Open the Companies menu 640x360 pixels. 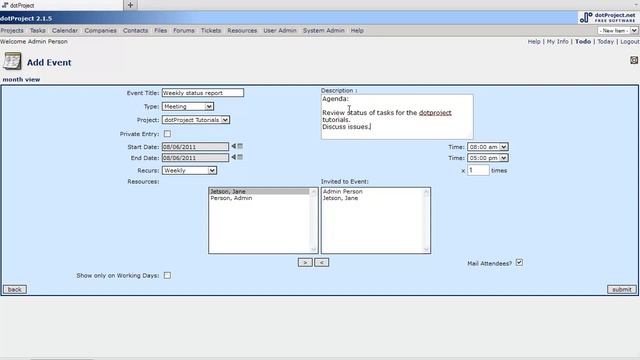coord(100,31)
